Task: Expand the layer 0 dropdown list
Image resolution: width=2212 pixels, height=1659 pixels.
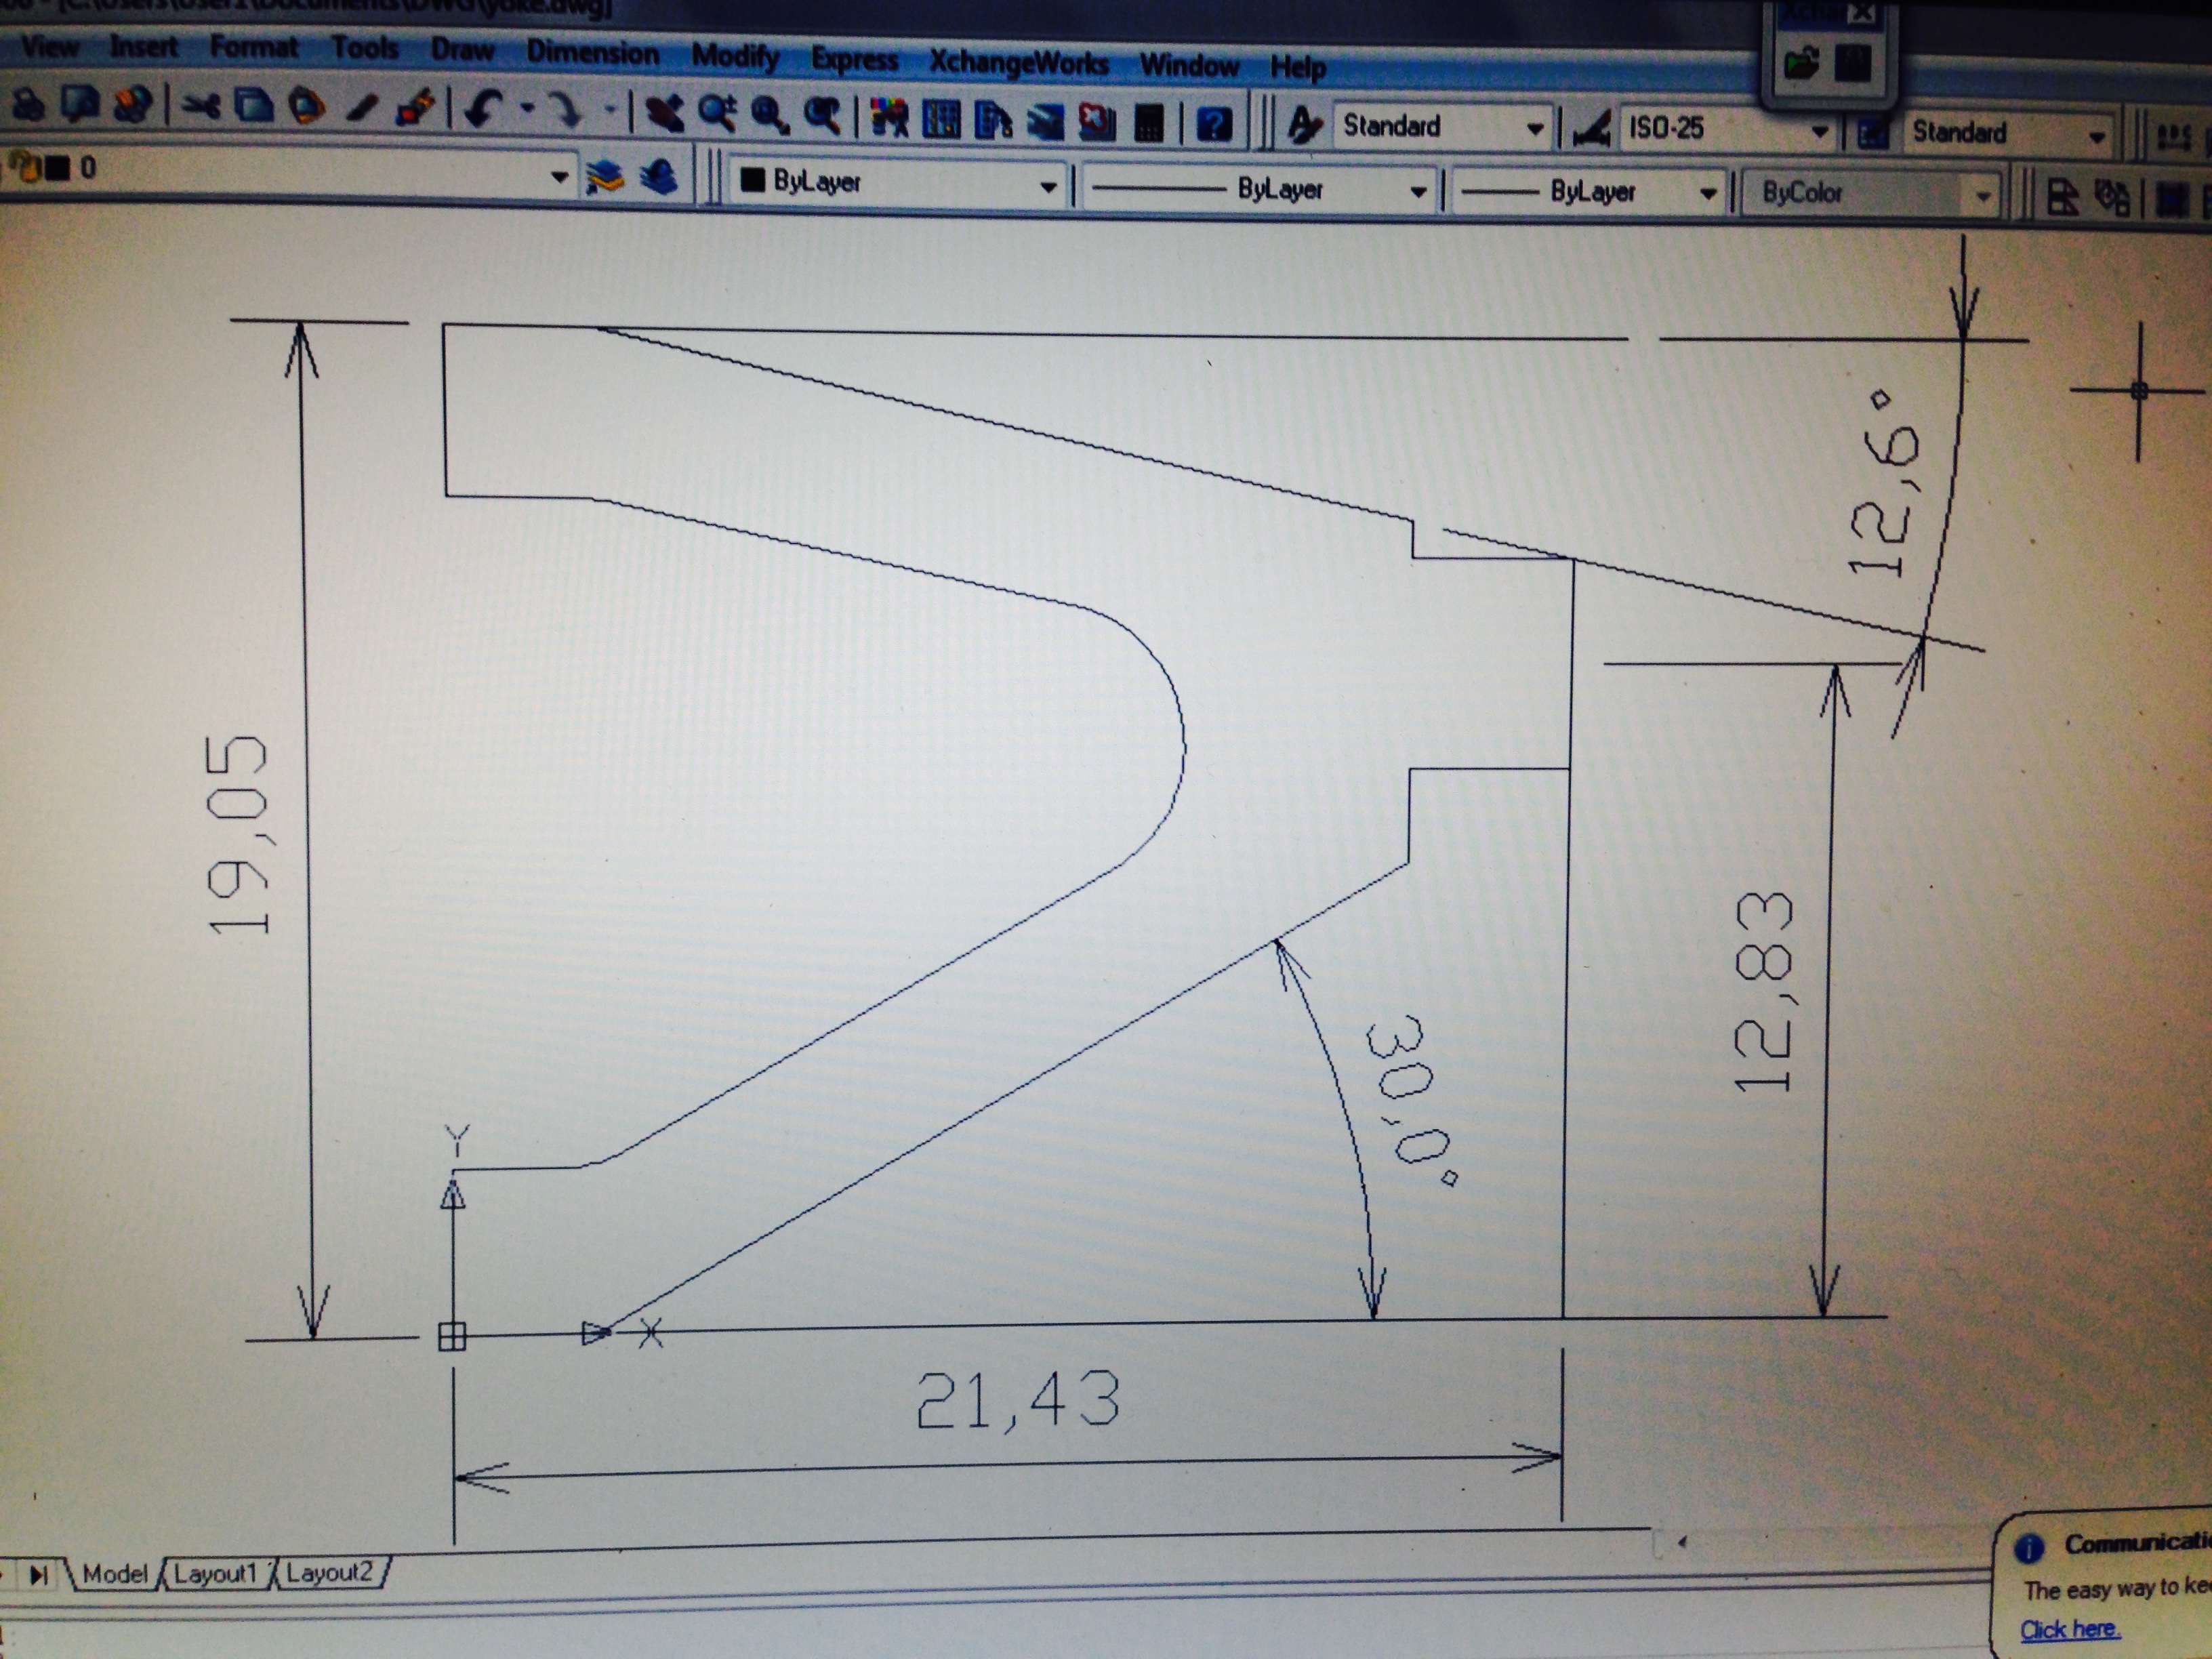Action: [x=559, y=177]
